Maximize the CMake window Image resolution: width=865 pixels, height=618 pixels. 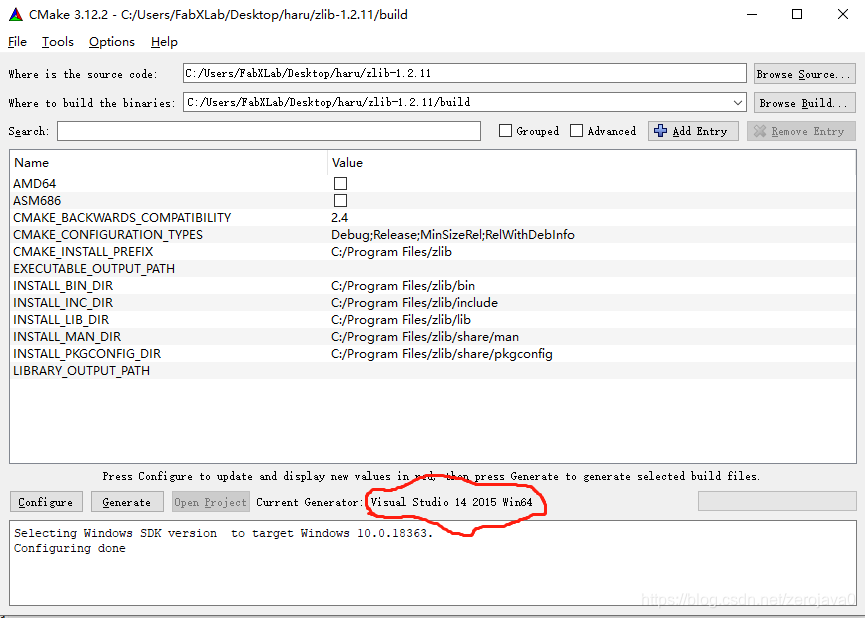click(x=797, y=14)
